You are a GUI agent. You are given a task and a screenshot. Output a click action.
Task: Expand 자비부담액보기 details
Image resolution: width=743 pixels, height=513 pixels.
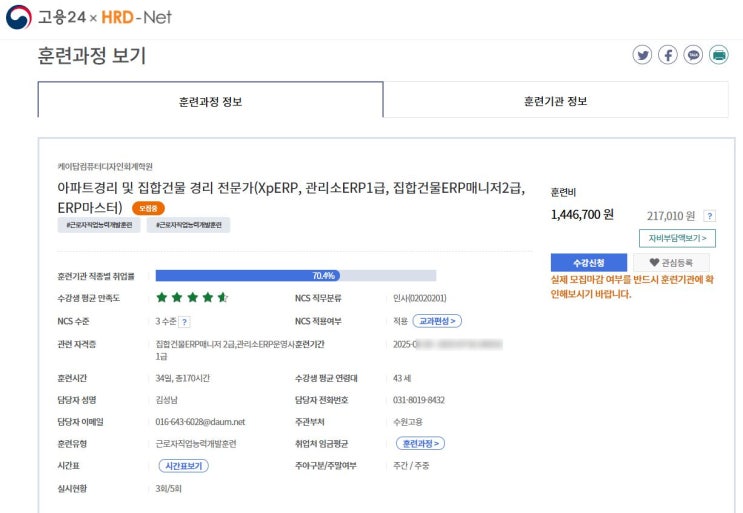click(677, 238)
